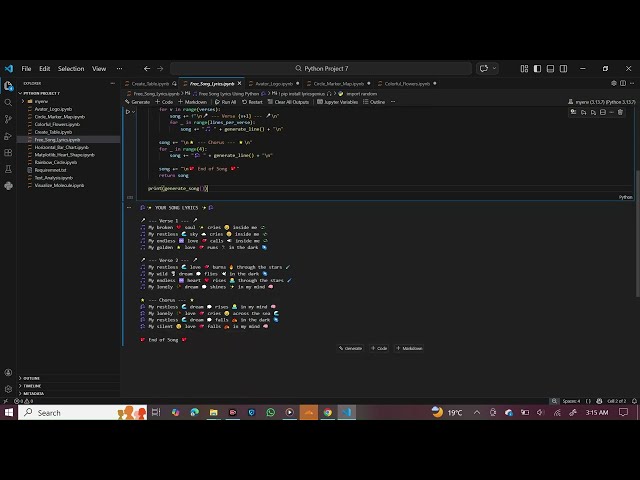
Task: Expand the METADATA section
Action: pos(33,393)
